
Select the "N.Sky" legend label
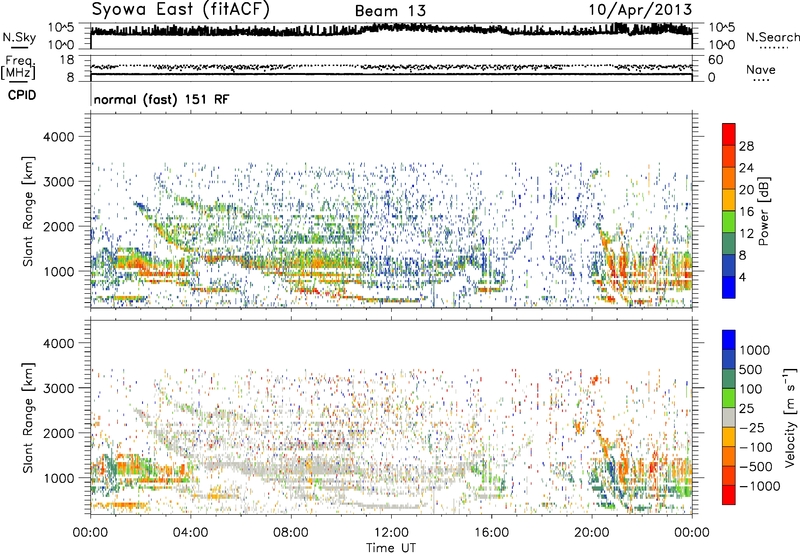click(x=19, y=37)
